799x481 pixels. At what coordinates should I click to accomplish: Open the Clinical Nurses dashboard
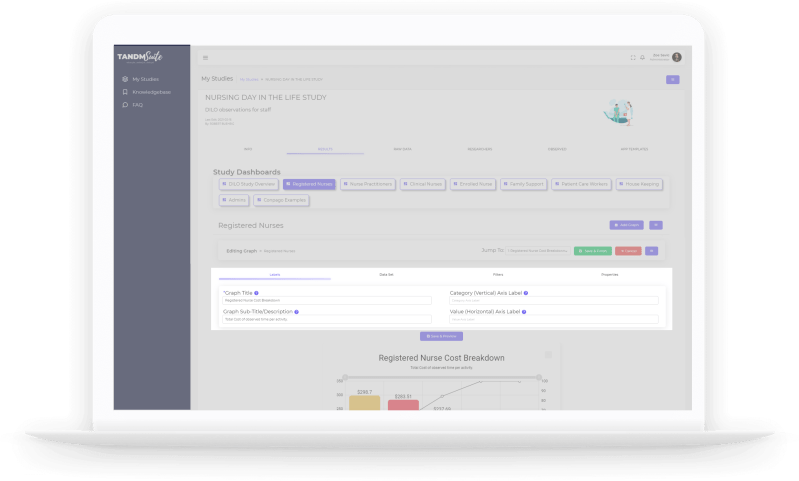click(x=423, y=184)
